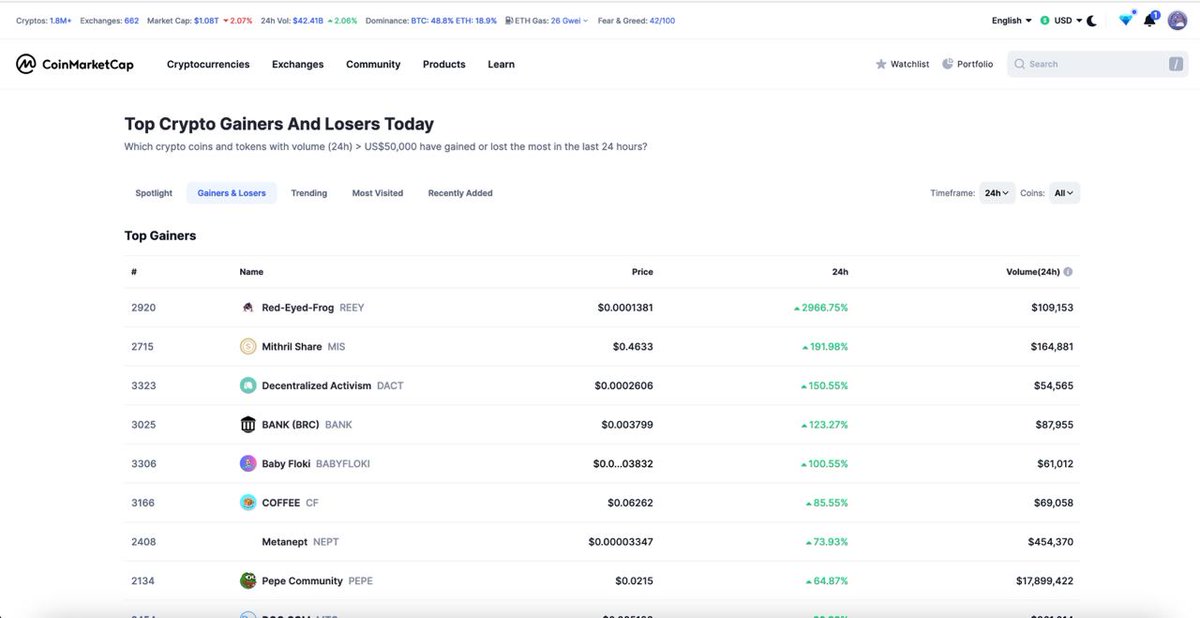1200x618 pixels.
Task: Click the # rank column header
Action: coord(134,272)
